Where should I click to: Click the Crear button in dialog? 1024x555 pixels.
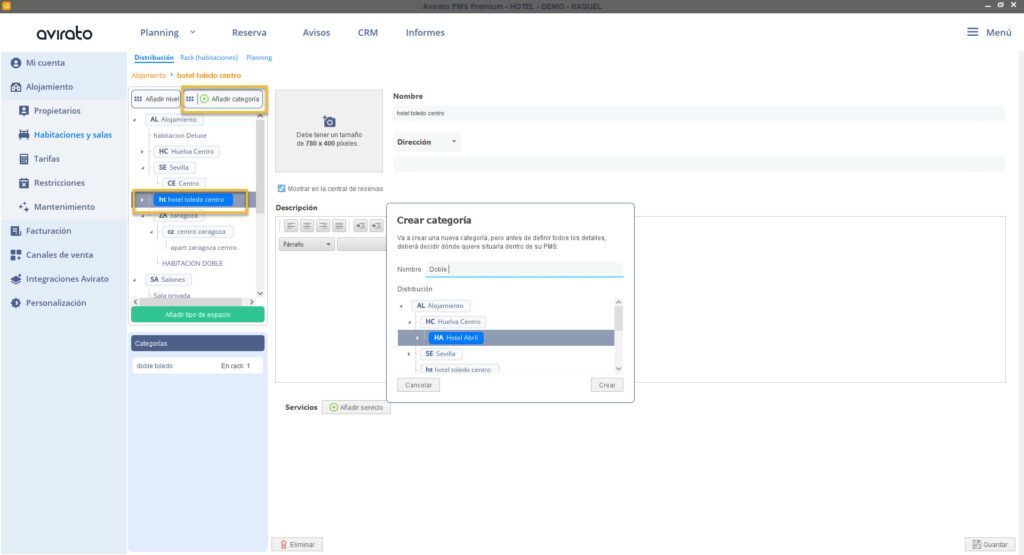(x=607, y=385)
